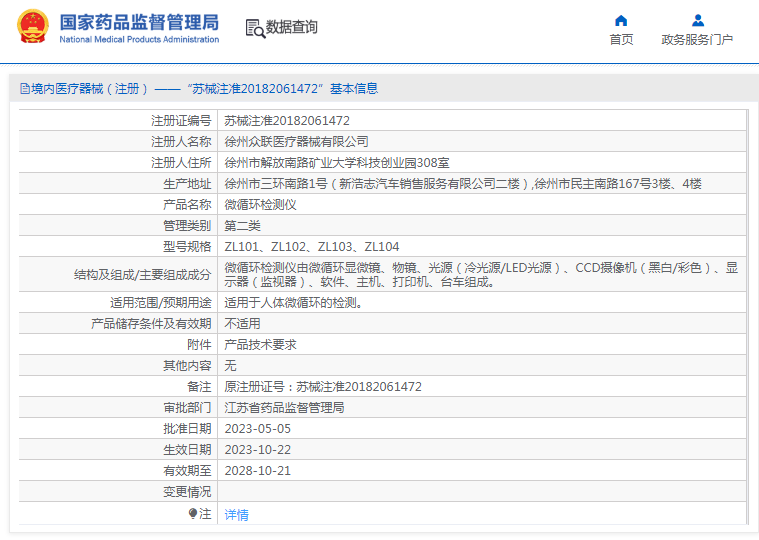Select approval date 2023-05-05
This screenshot has height=540, width=759.
pos(258,429)
